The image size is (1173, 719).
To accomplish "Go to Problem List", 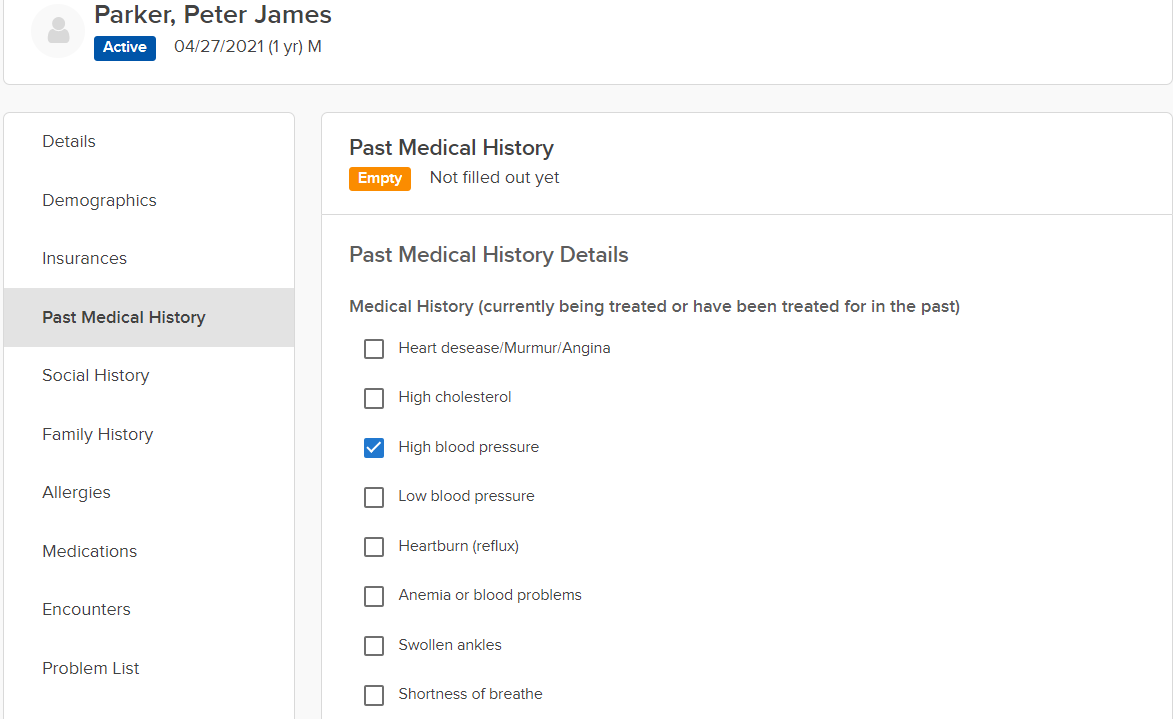I will point(90,668).
